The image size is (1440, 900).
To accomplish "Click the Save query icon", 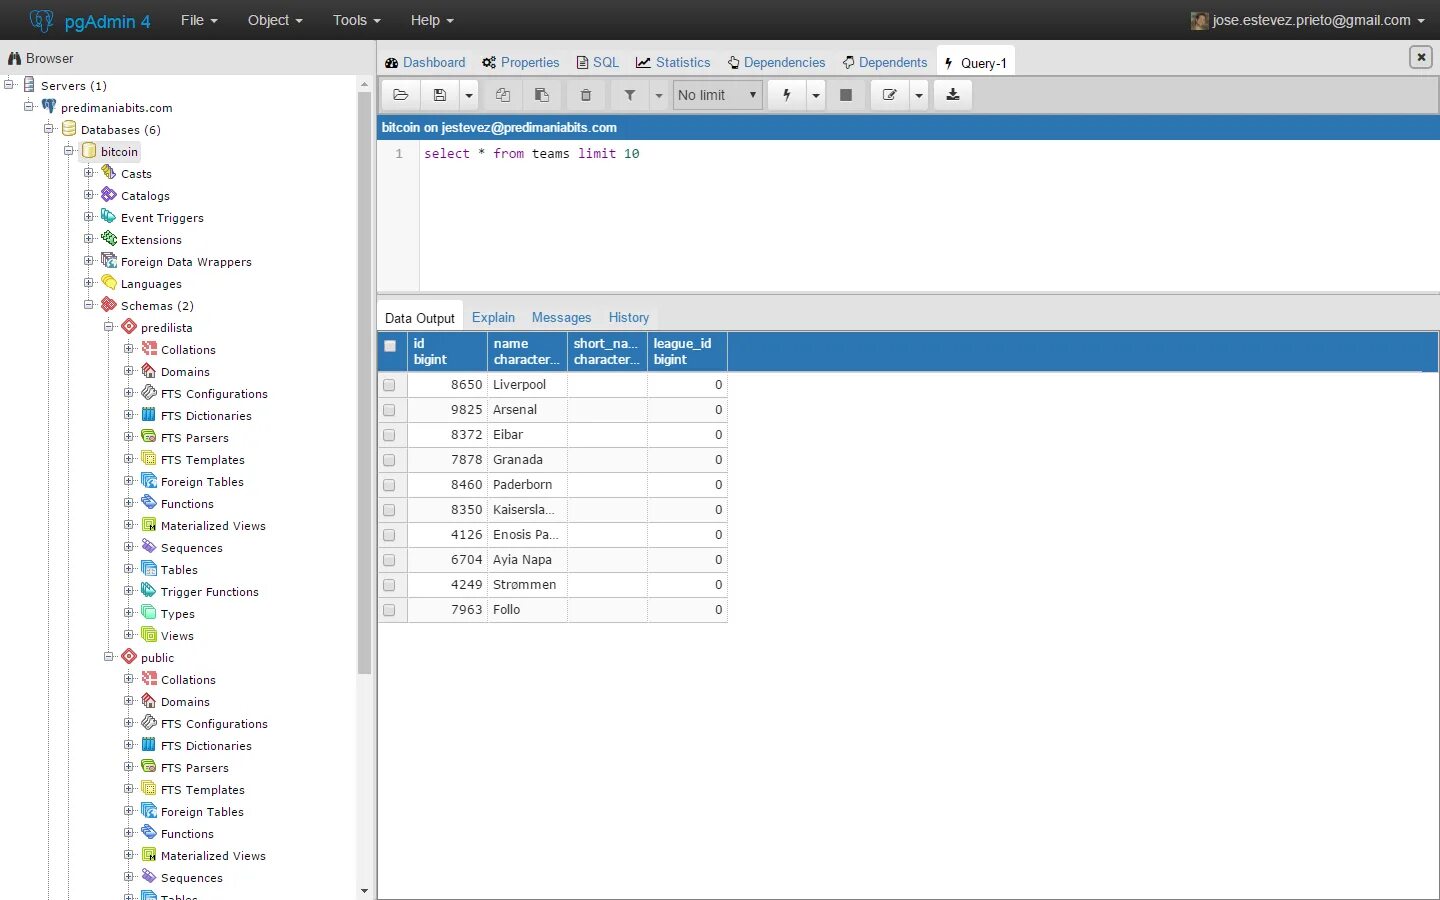I will [440, 95].
